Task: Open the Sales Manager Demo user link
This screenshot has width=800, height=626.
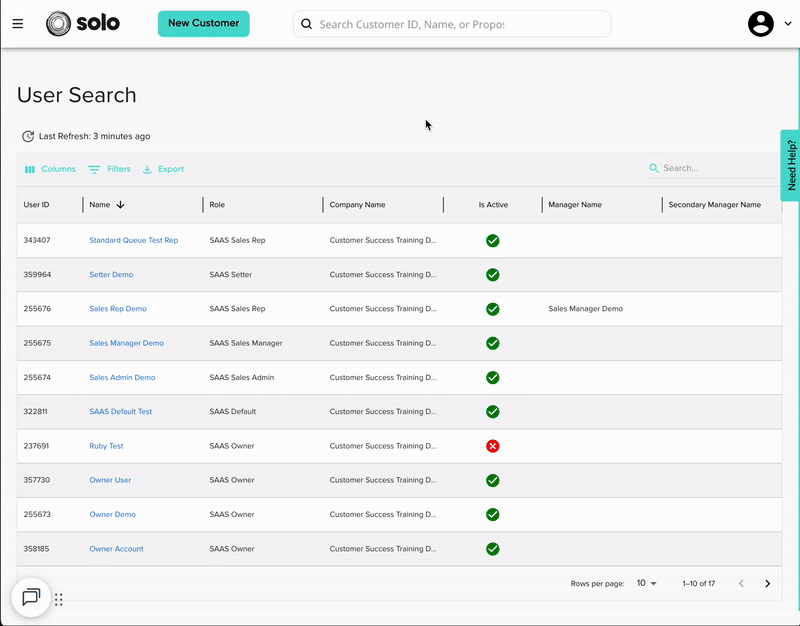Action: (126, 343)
